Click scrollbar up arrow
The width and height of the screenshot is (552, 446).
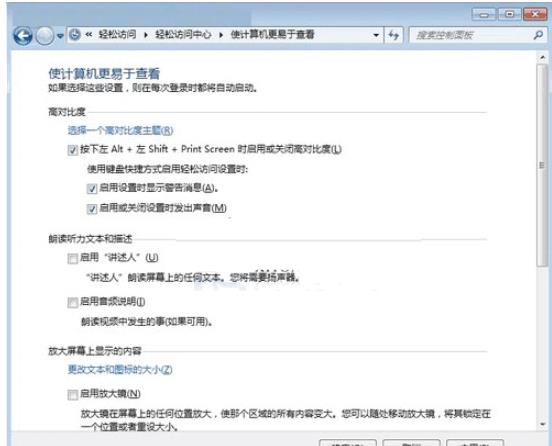coord(542,57)
